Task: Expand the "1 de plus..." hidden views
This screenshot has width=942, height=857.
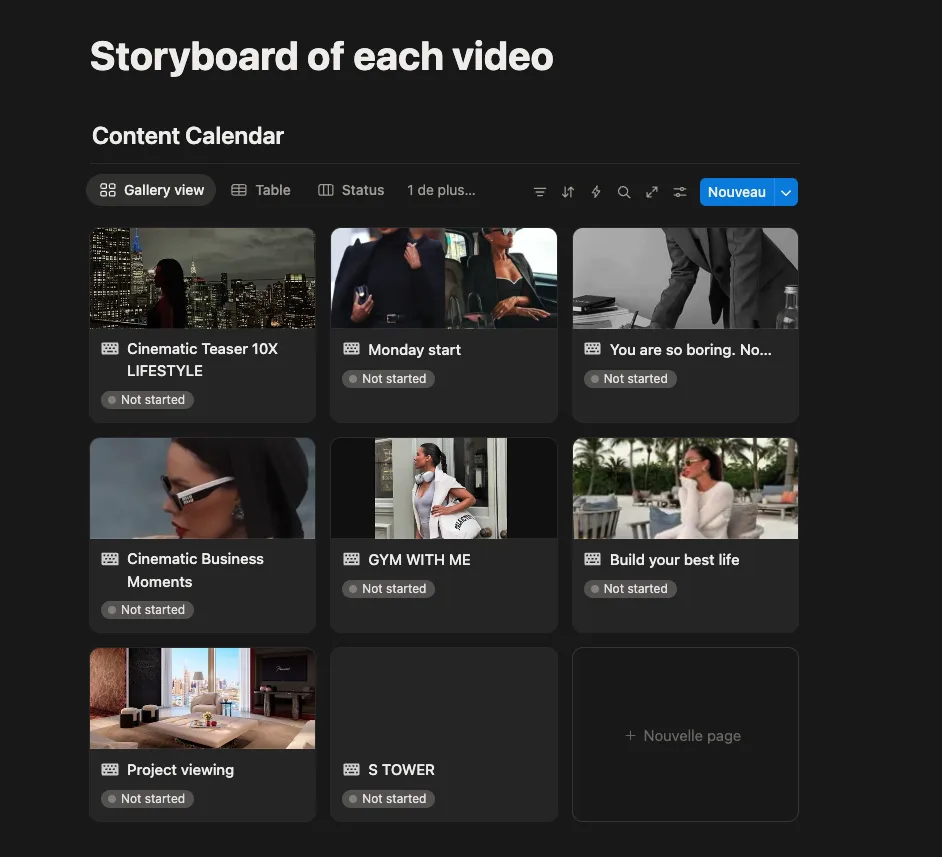Action: click(441, 190)
